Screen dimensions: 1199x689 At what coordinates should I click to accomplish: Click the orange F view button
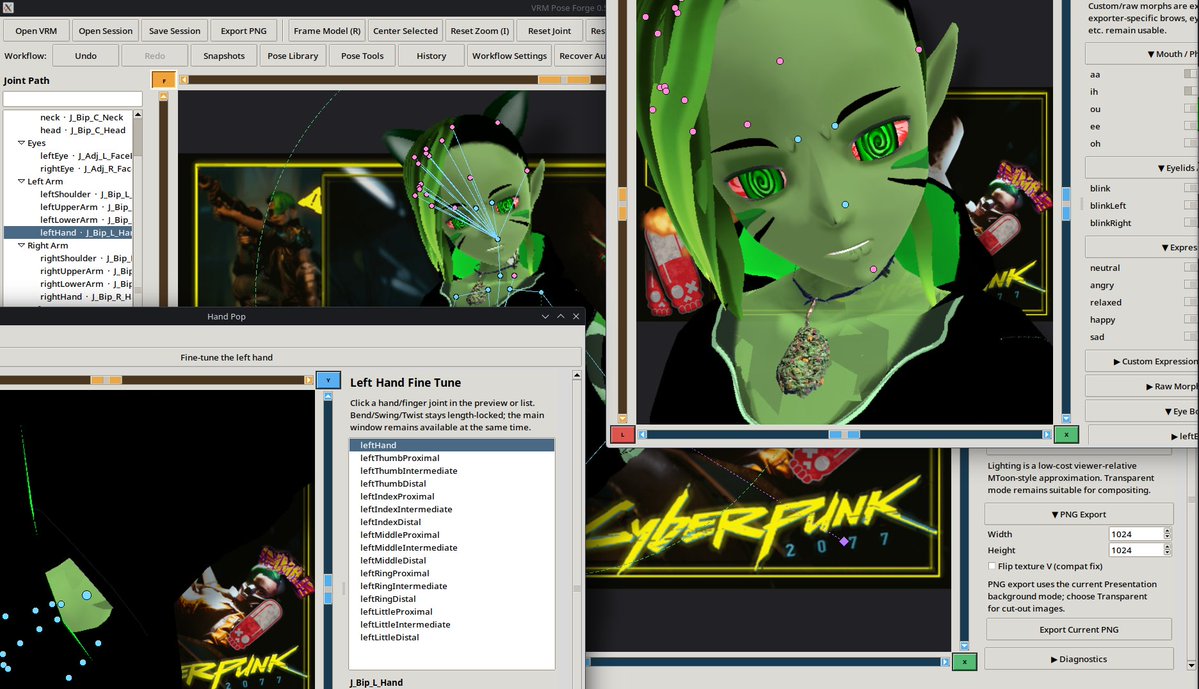(x=164, y=80)
